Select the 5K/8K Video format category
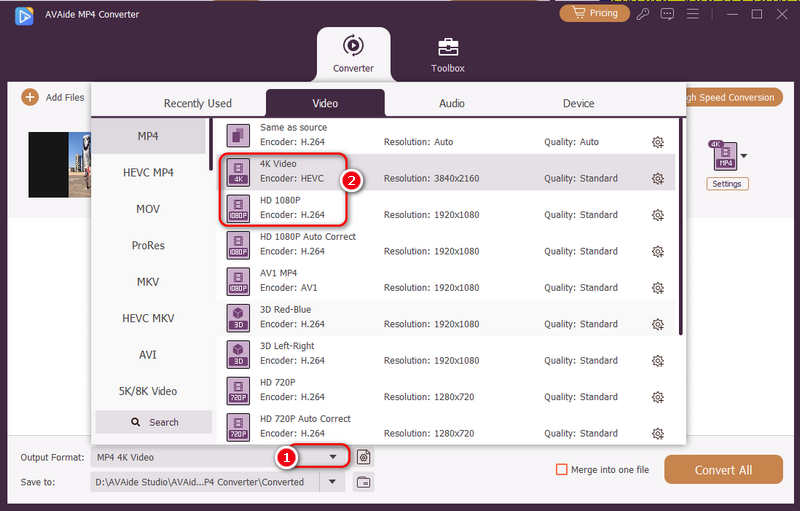The height and width of the screenshot is (511, 800). (148, 391)
